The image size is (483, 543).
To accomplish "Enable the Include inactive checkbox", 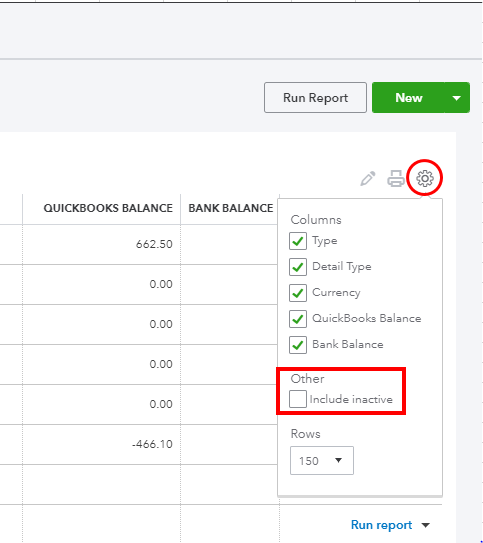I will click(298, 399).
